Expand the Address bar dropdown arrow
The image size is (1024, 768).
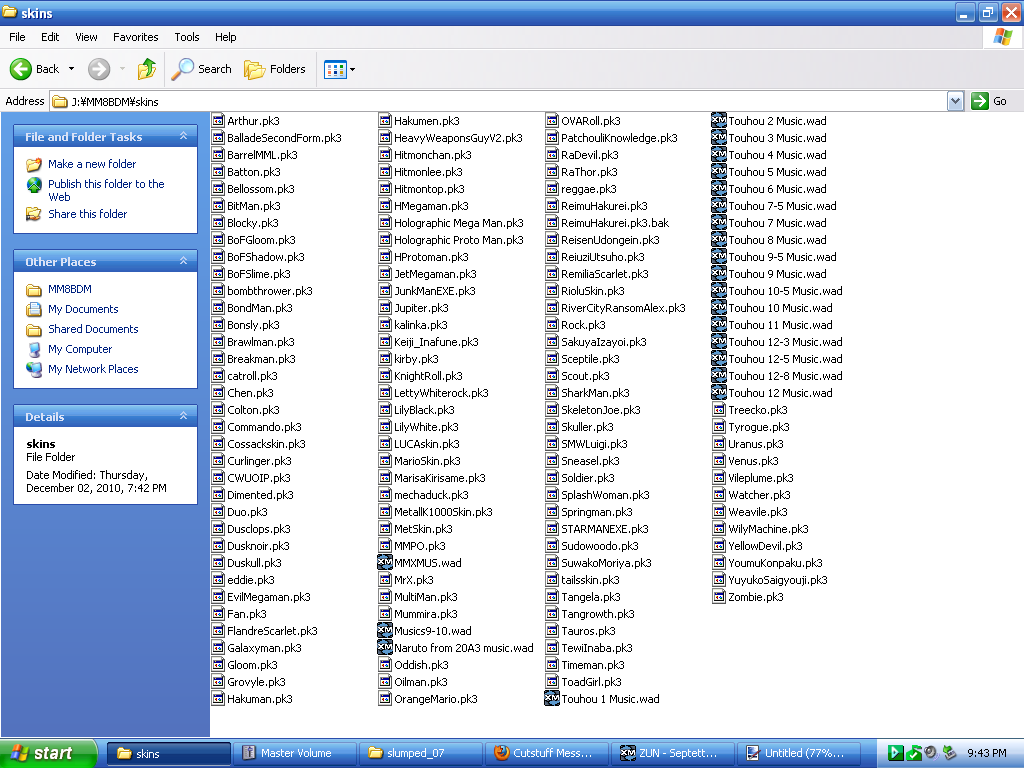[955, 101]
